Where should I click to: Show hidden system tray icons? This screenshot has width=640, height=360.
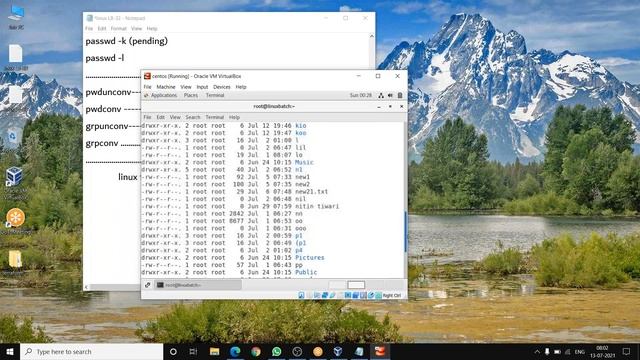click(537, 351)
